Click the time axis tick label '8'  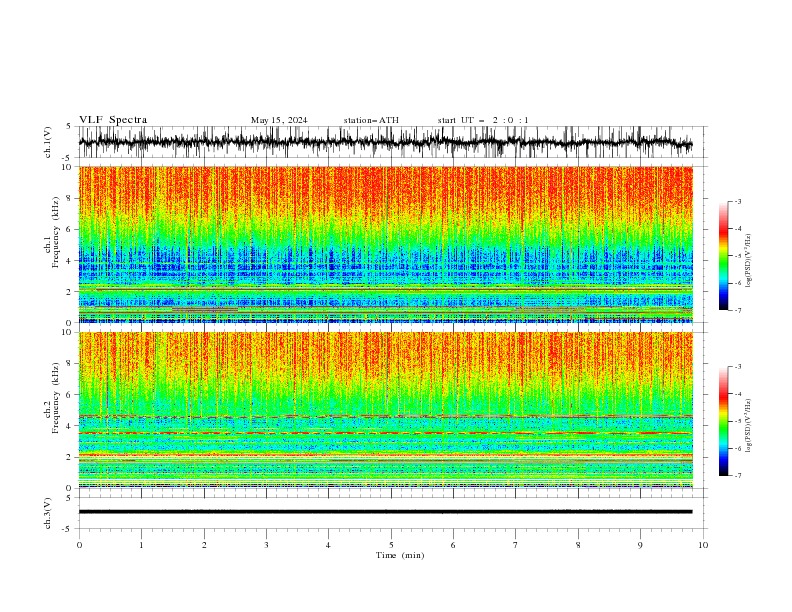[x=578, y=545]
